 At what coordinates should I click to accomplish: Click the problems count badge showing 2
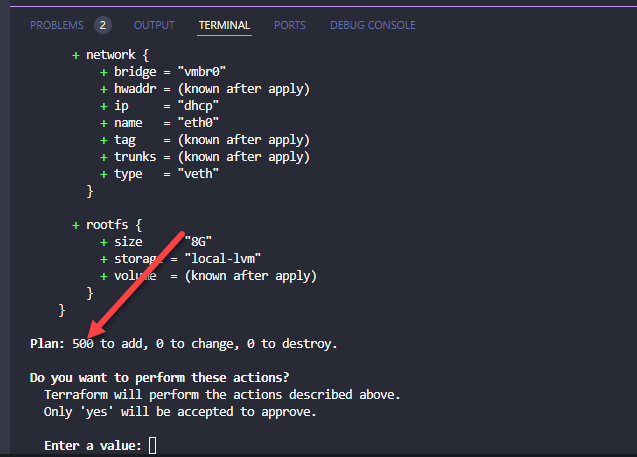click(x=103, y=25)
